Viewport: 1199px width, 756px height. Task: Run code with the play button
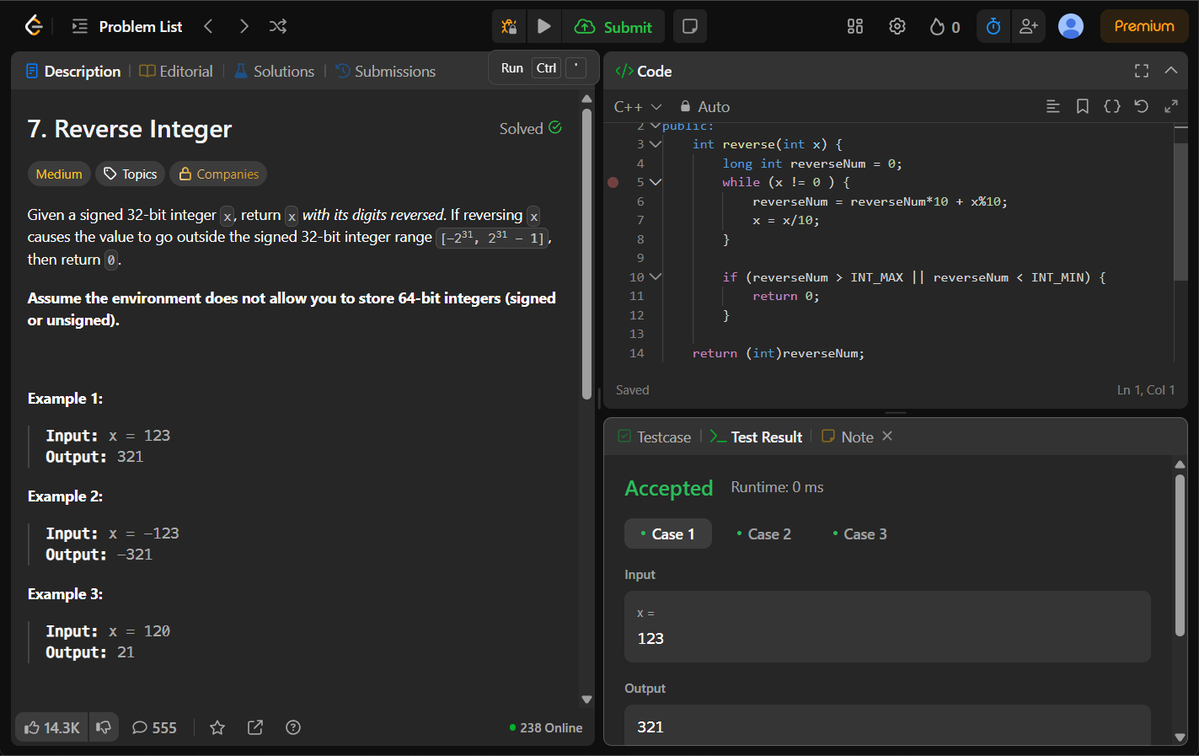coord(544,27)
